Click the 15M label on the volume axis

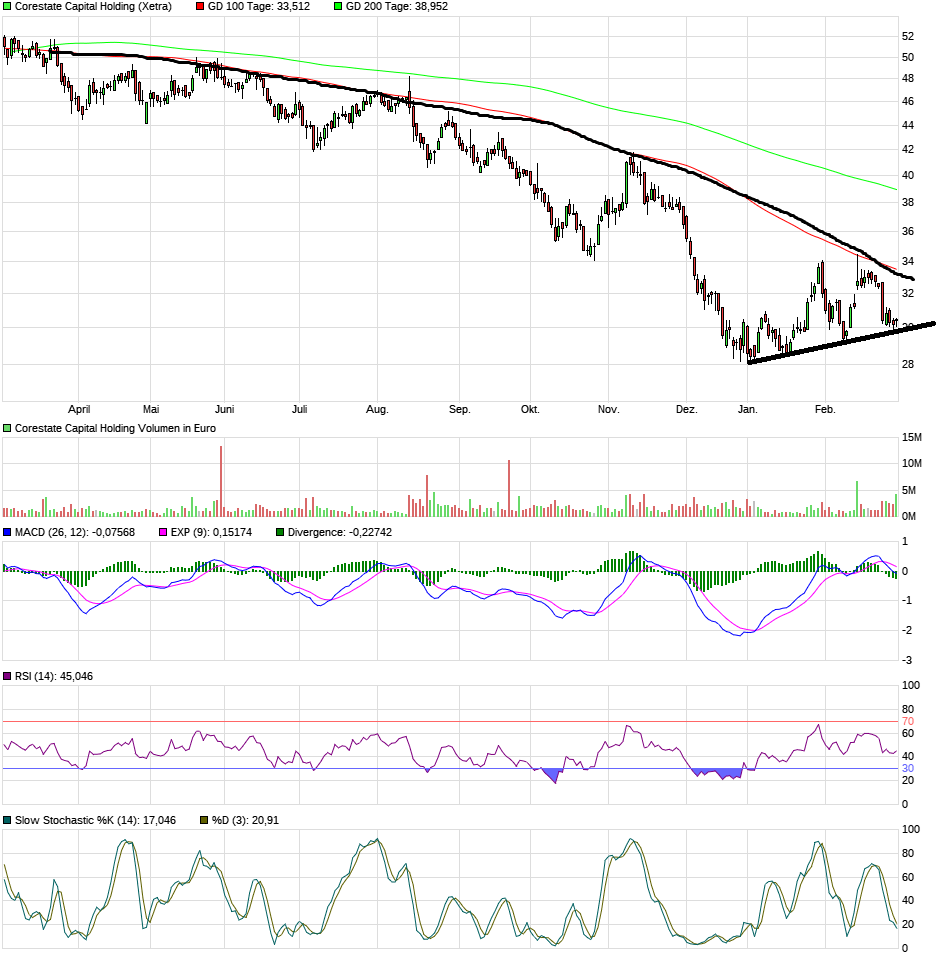coord(911,436)
